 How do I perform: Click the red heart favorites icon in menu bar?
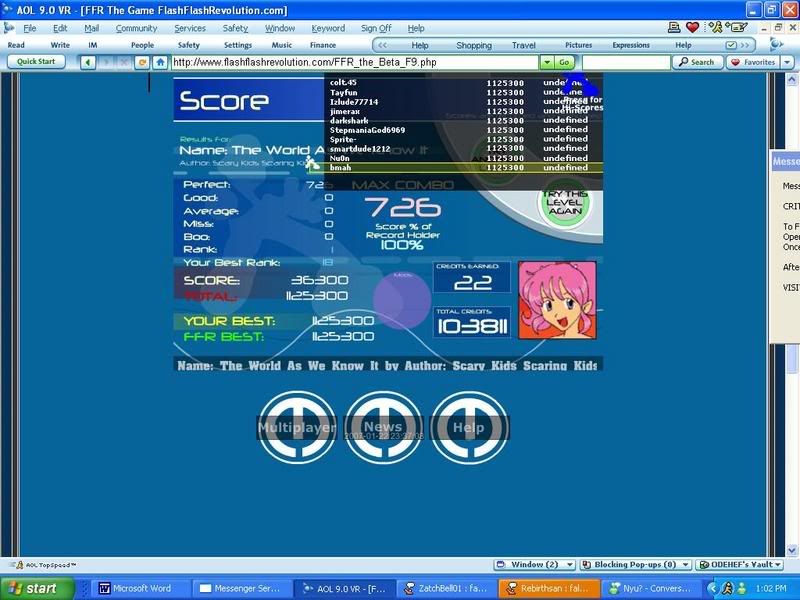click(692, 28)
